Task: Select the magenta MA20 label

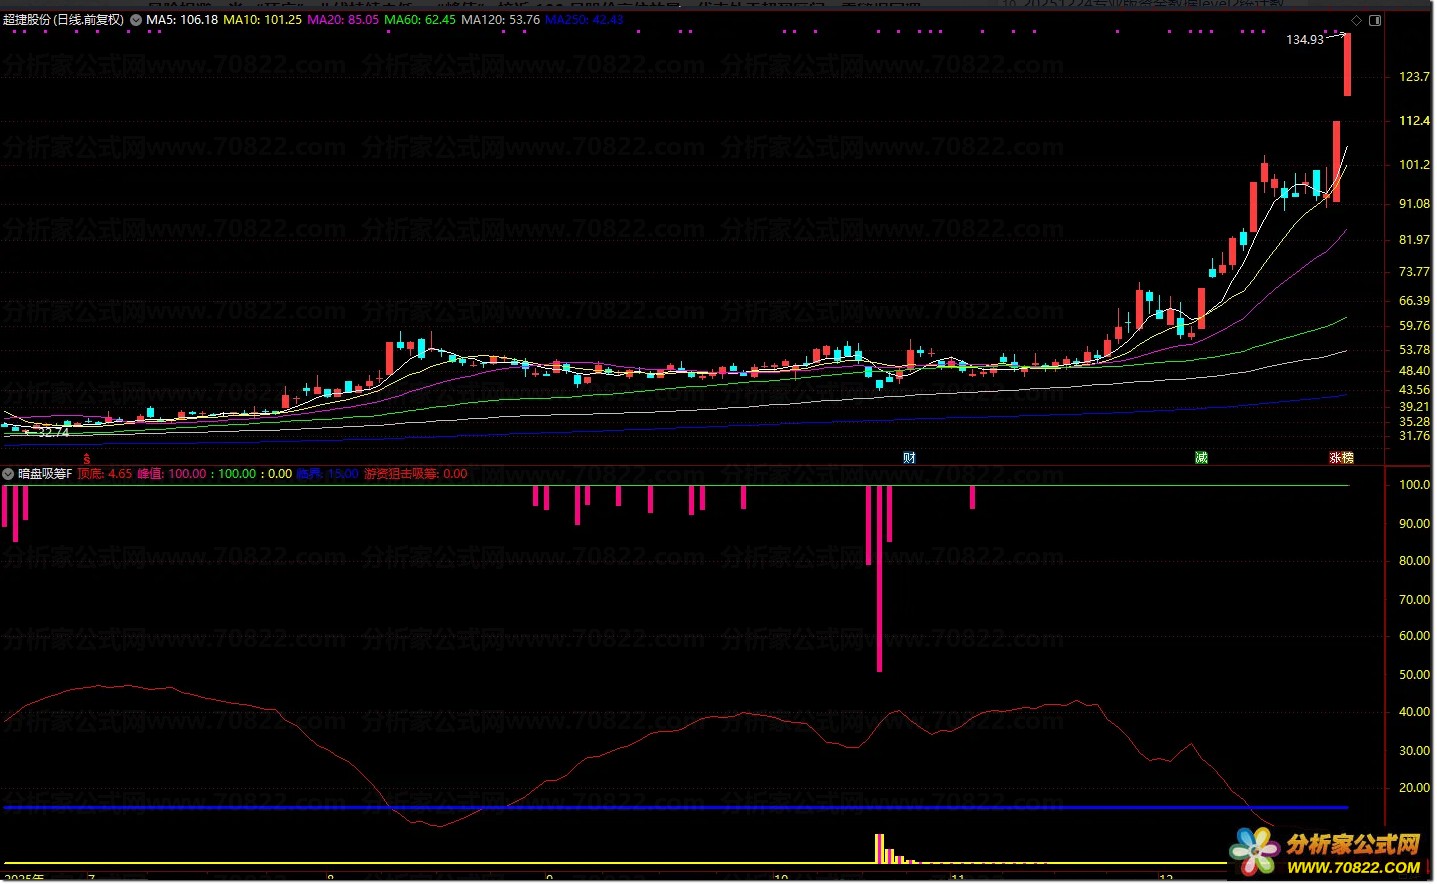Action: click(343, 20)
